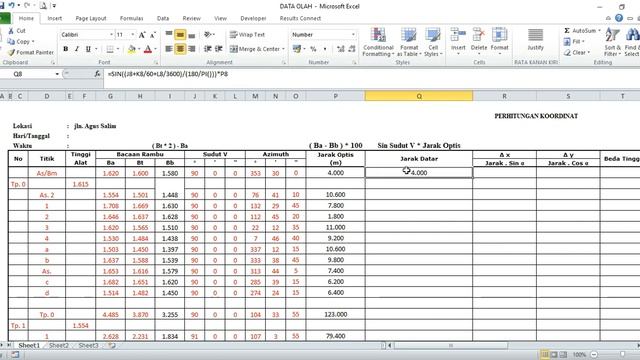The height and width of the screenshot is (360, 640).
Task: Apply comma style icon
Action: pos(325,49)
